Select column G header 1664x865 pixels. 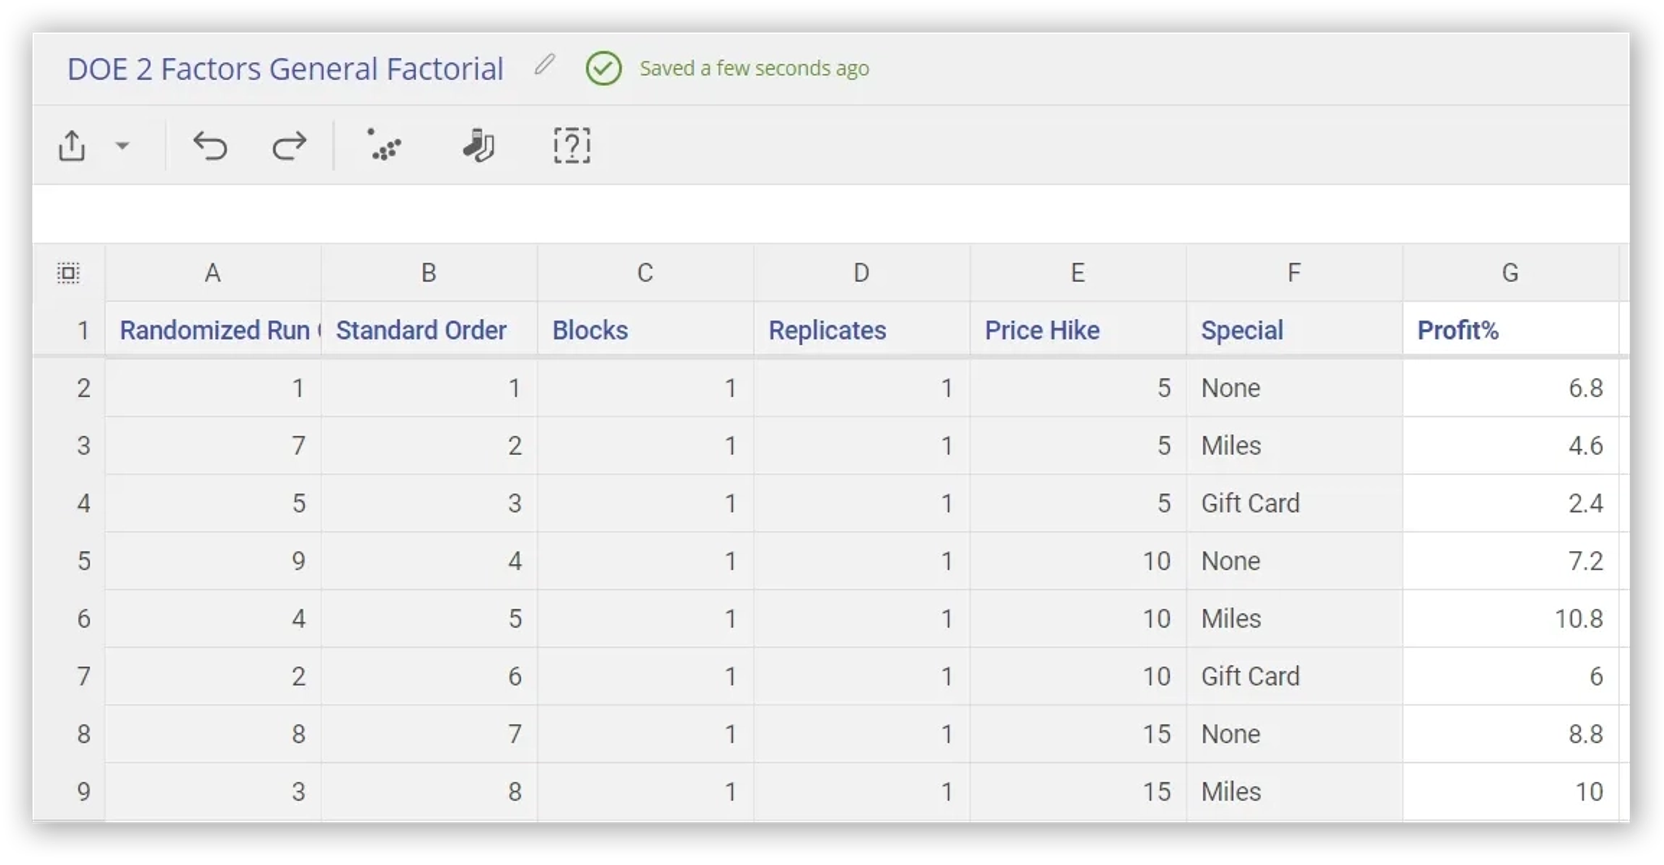point(1510,273)
